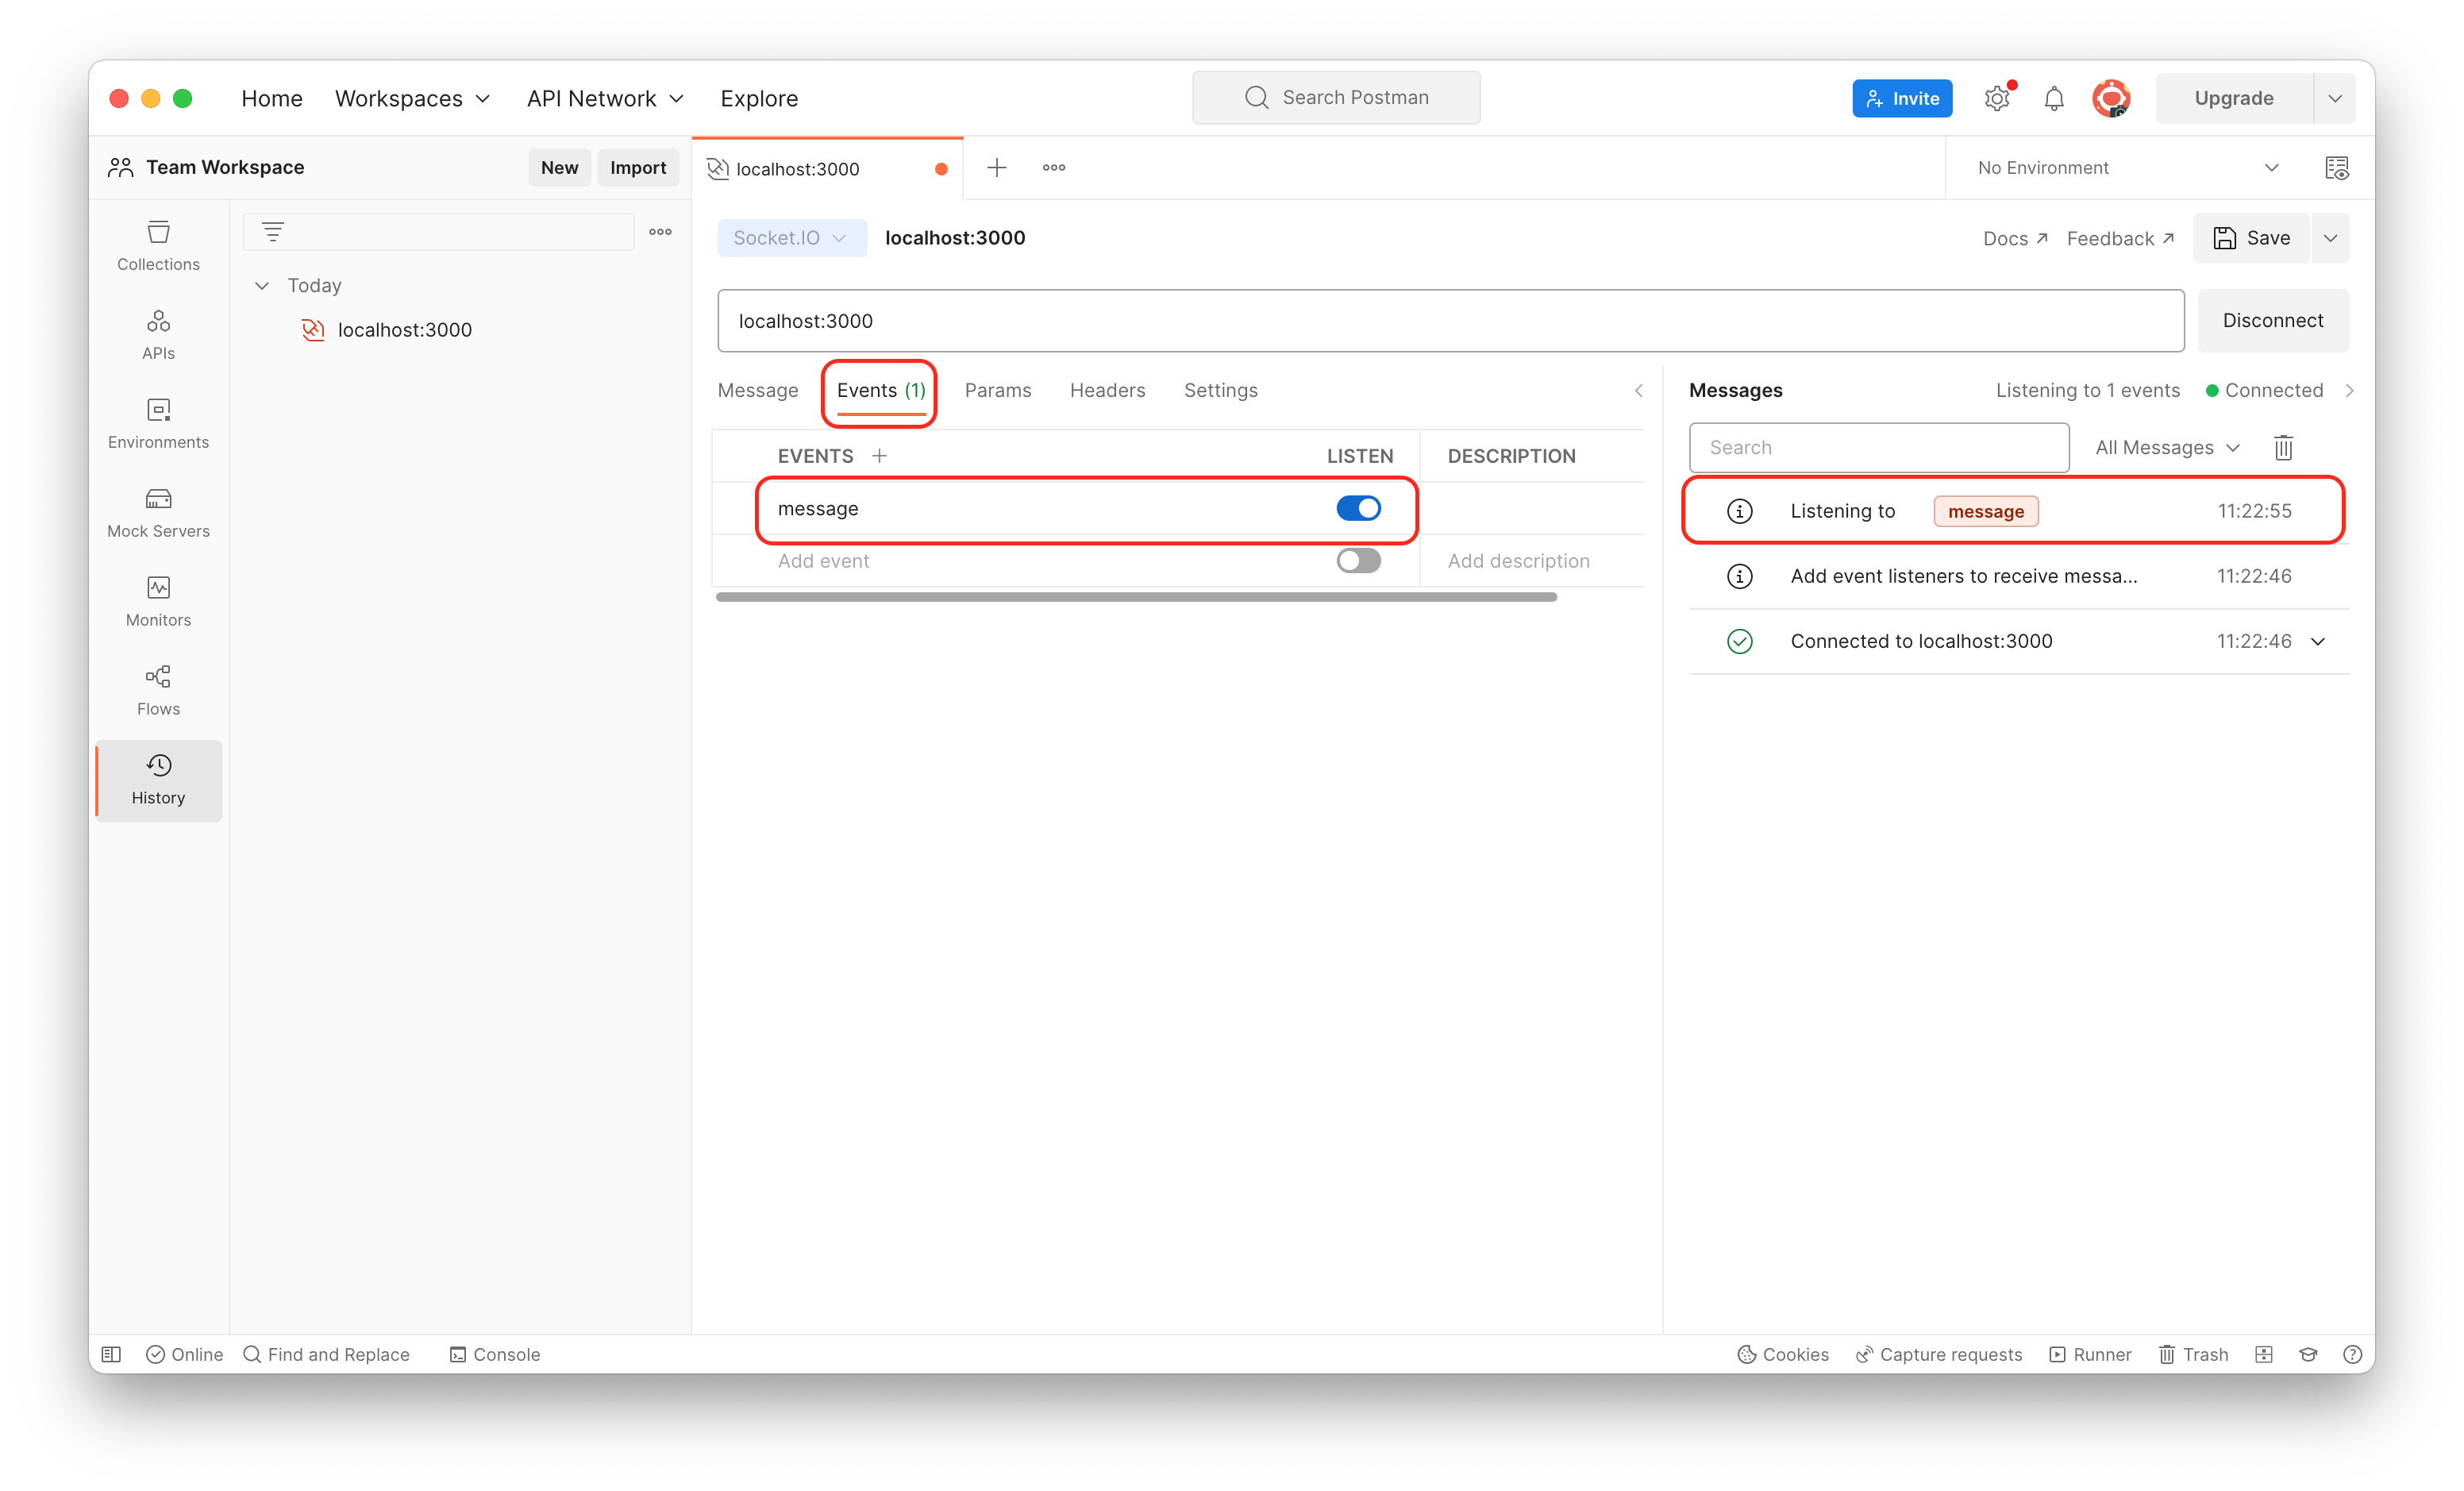The height and width of the screenshot is (1491, 2464).
Task: Switch to the Message tab
Action: (x=757, y=391)
